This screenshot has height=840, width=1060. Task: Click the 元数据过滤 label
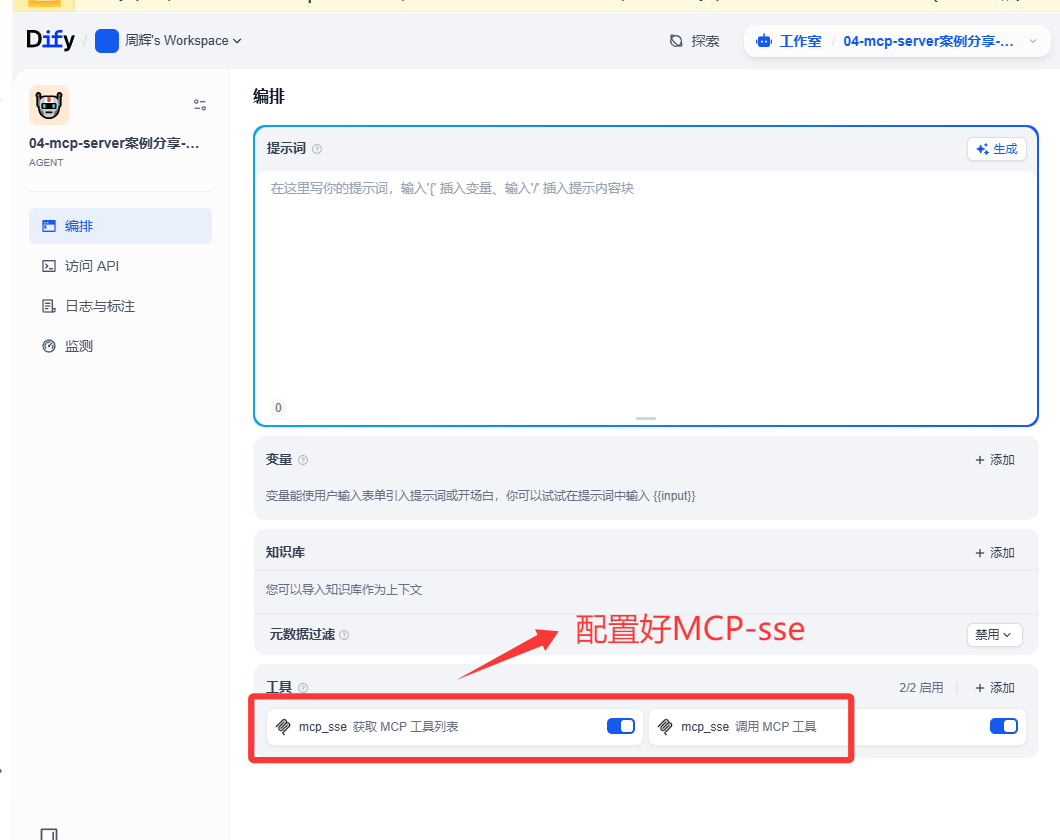[302, 634]
